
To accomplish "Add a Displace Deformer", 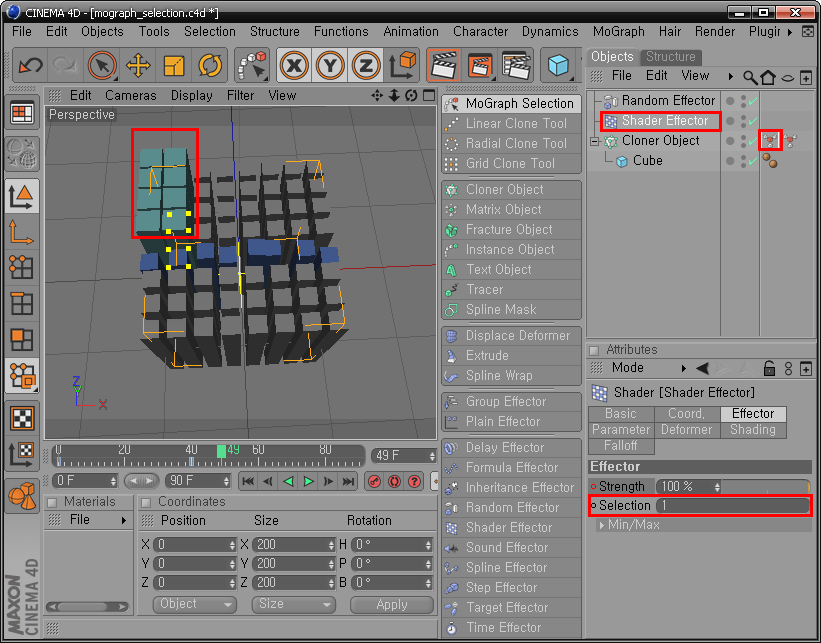I will tap(512, 336).
